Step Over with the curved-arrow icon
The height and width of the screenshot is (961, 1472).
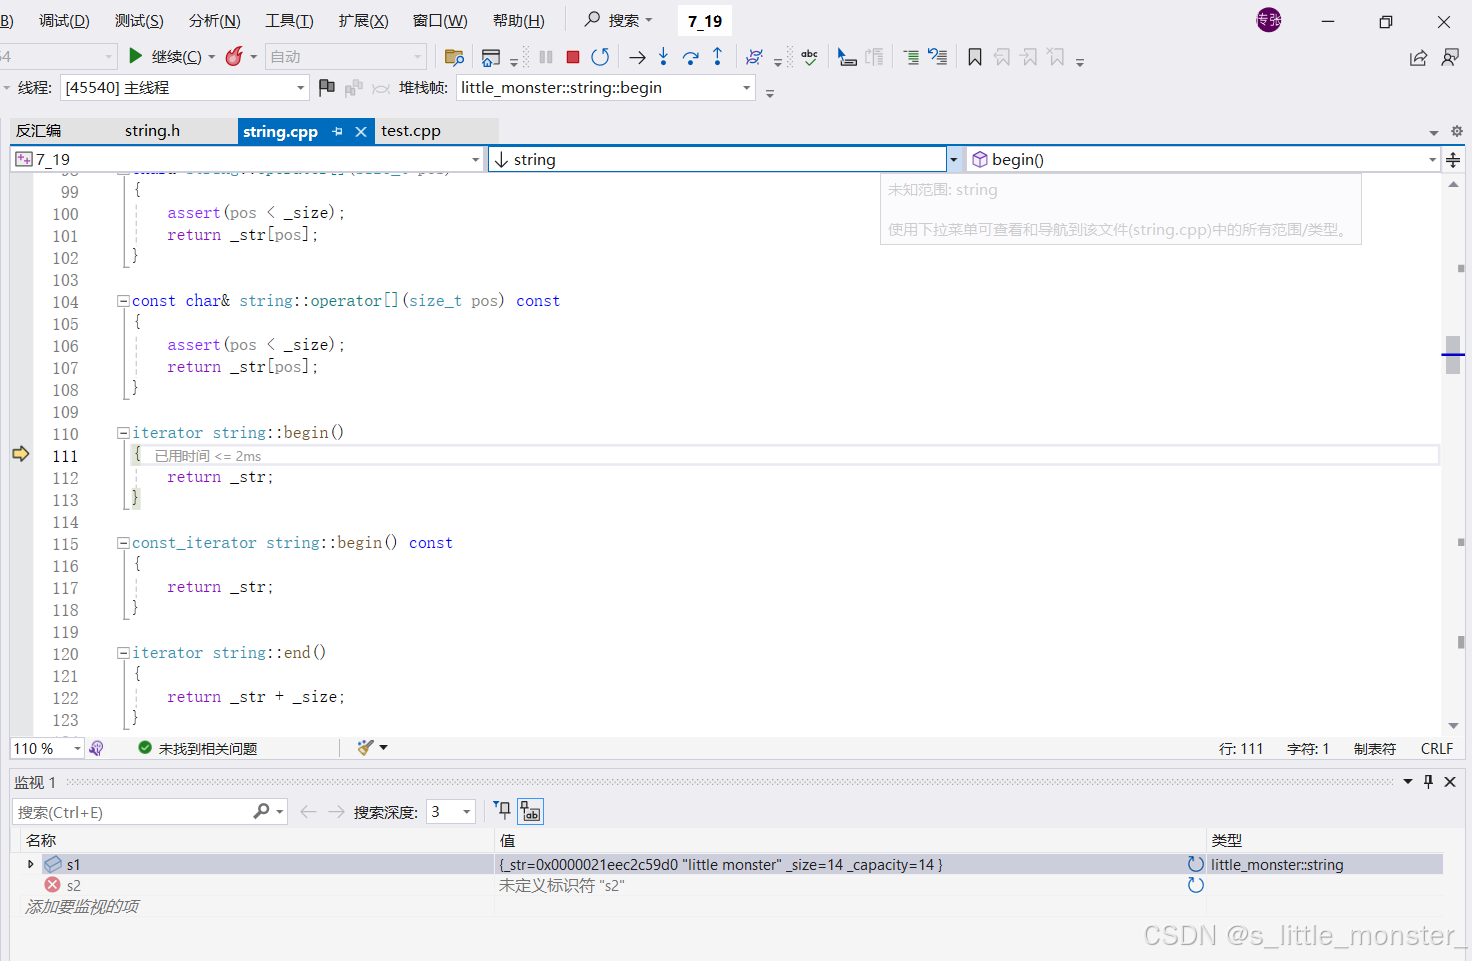[690, 57]
